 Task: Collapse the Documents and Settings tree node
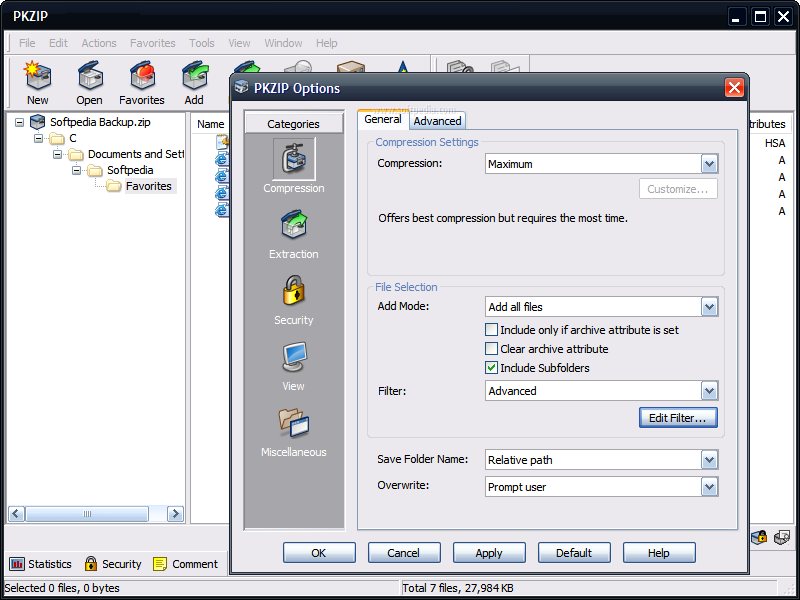(58, 154)
